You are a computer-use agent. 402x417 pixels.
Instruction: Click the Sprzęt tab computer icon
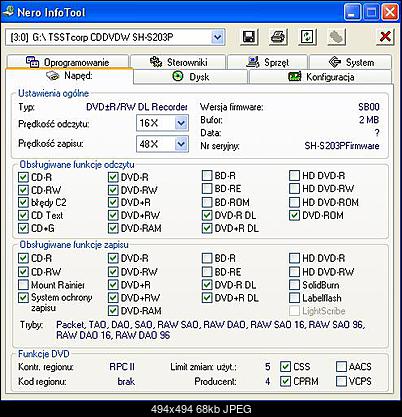click(x=253, y=62)
